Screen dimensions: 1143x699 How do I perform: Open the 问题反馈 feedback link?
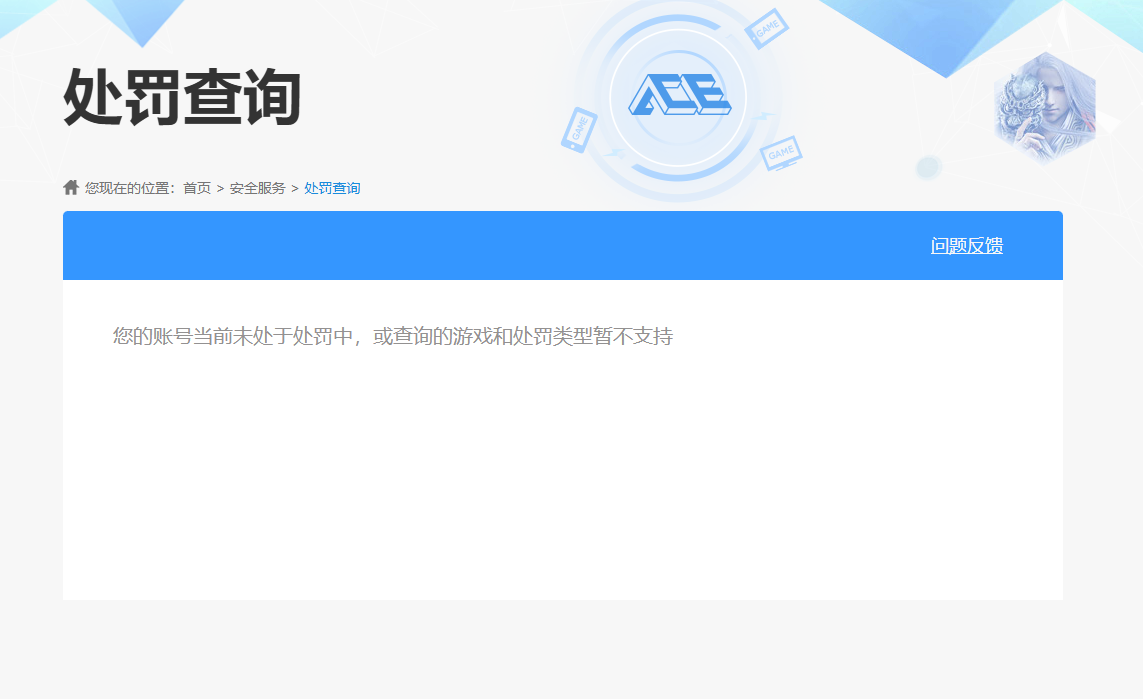966,246
